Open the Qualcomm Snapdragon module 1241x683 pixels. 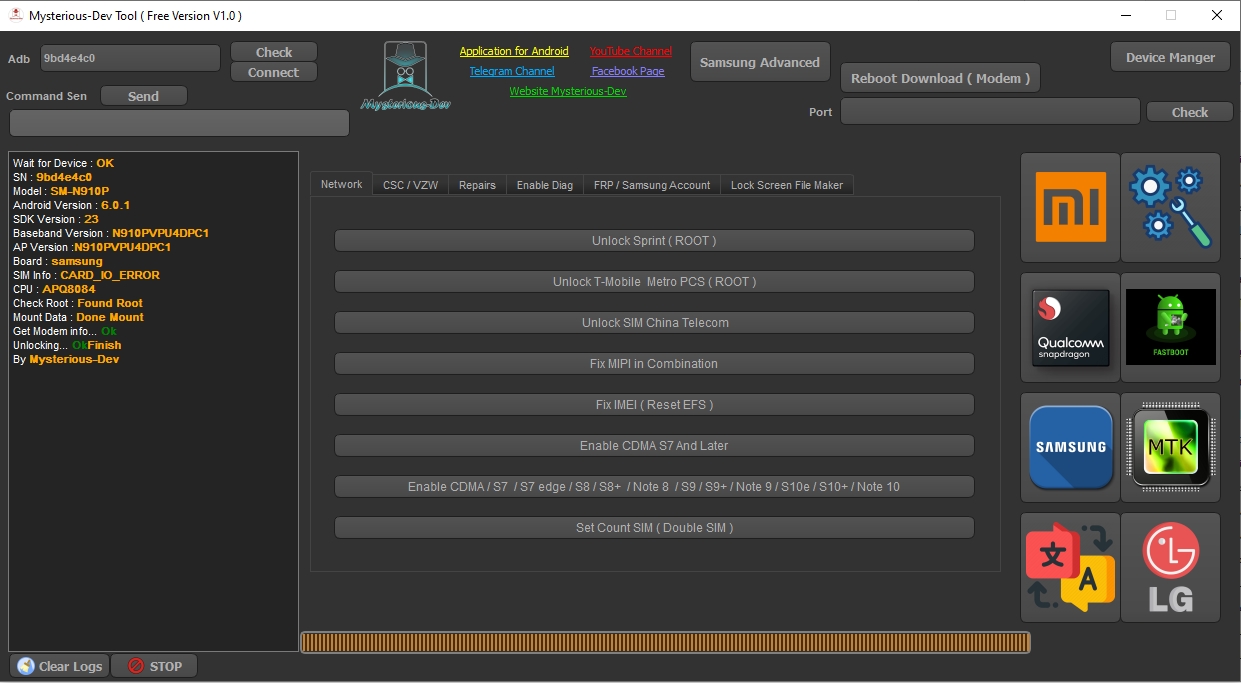[1070, 327]
